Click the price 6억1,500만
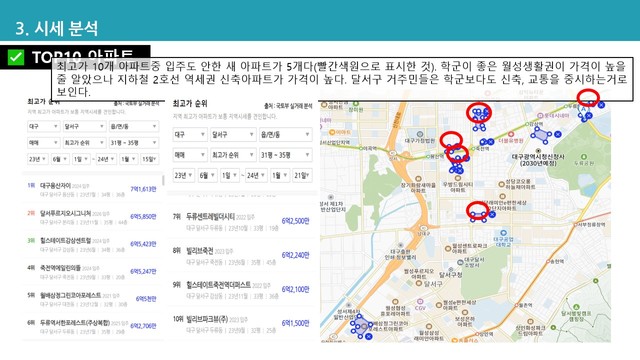The width and height of the screenshot is (640, 360). (x=296, y=323)
